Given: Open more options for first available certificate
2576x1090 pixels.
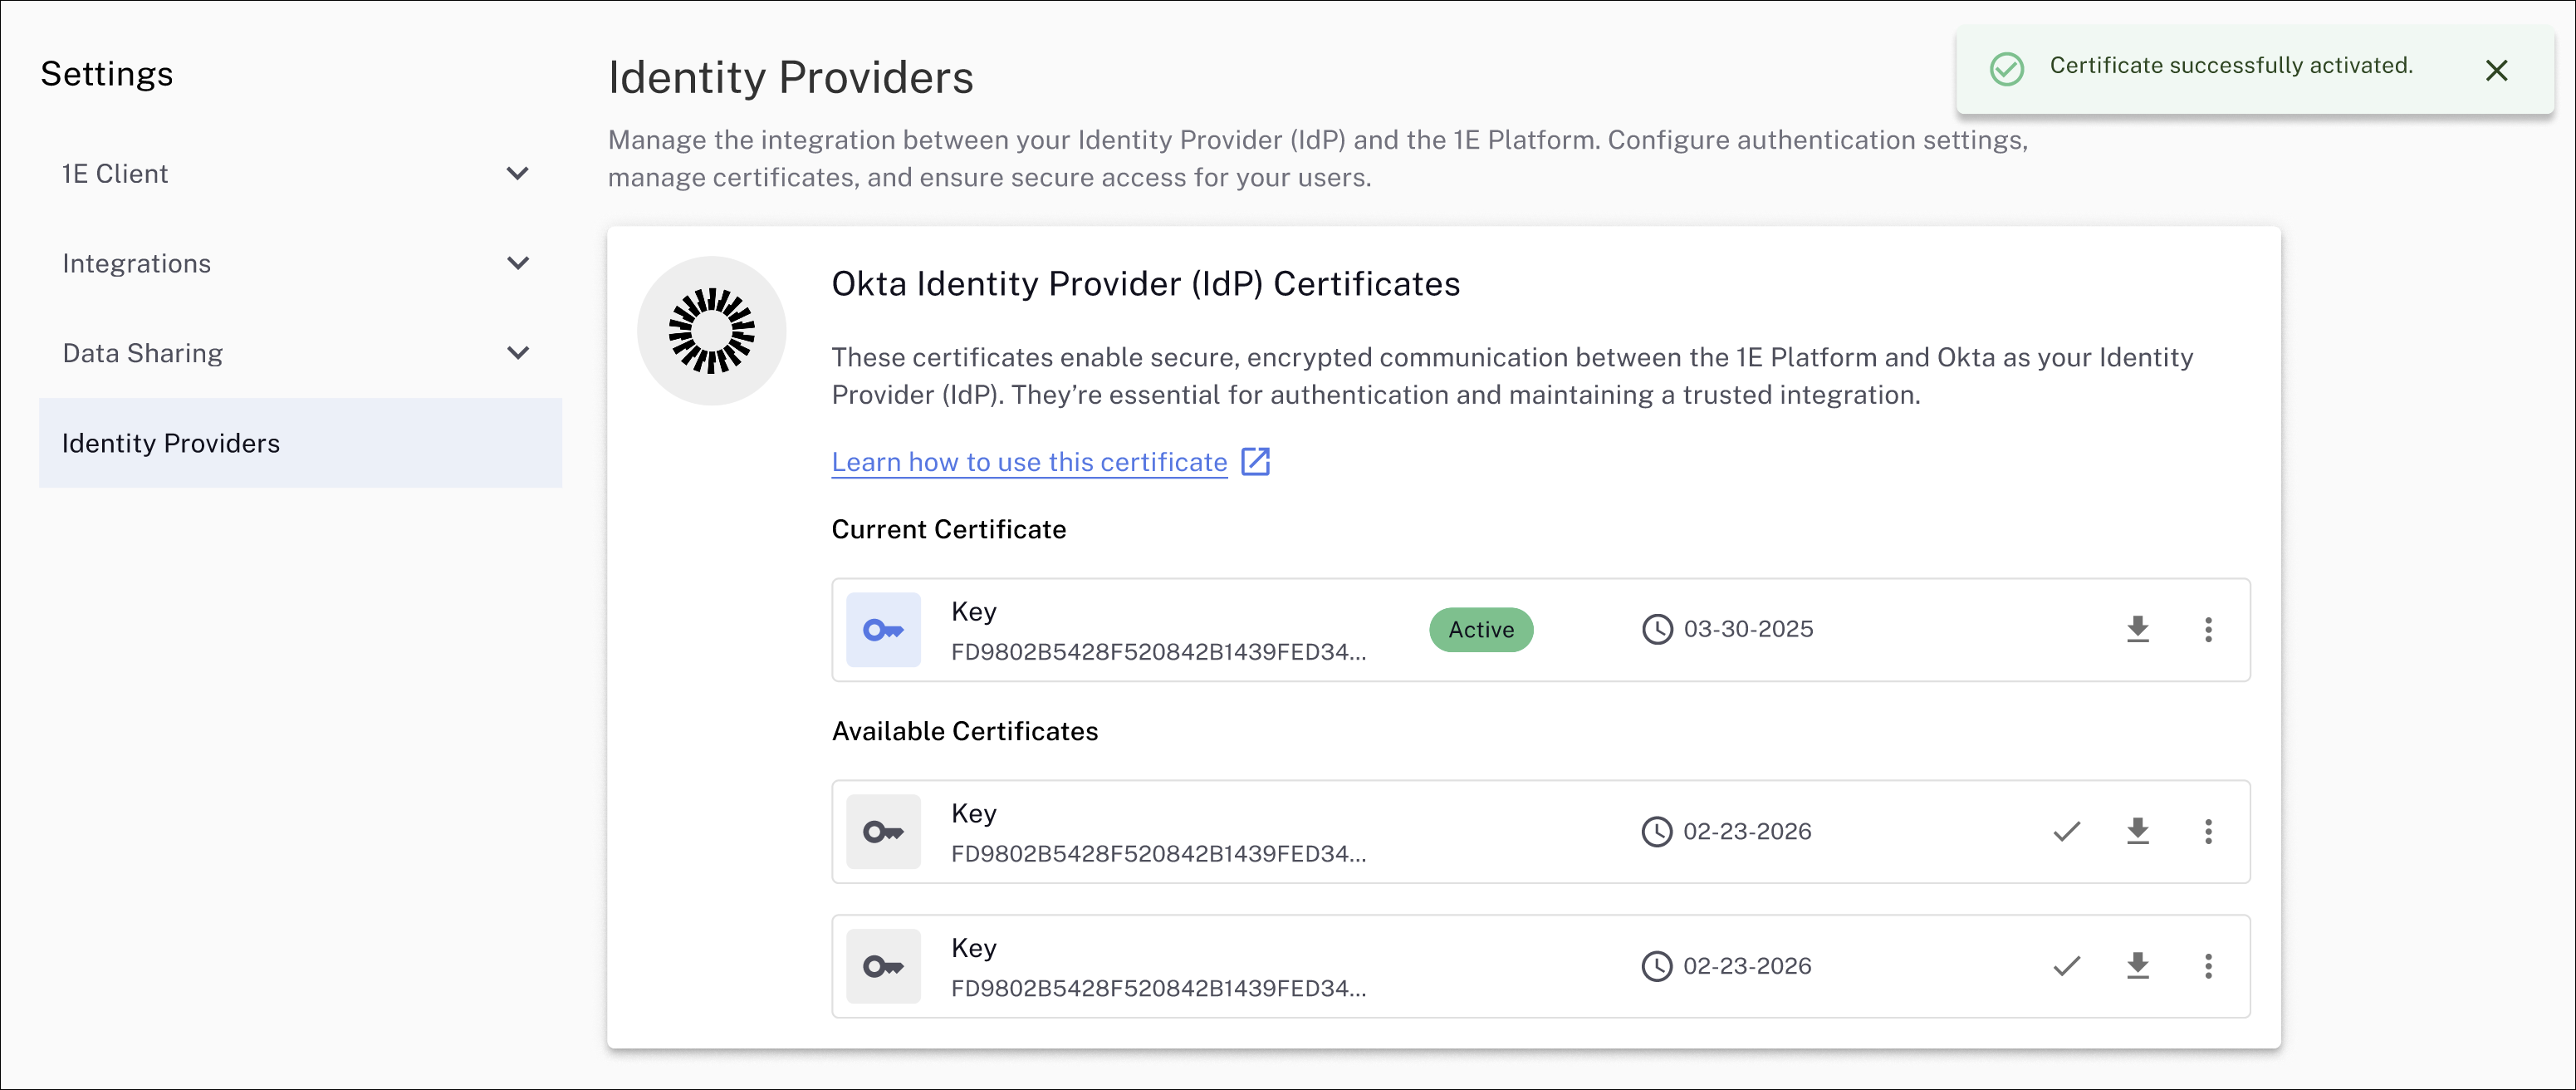Looking at the screenshot, I should tap(2208, 831).
